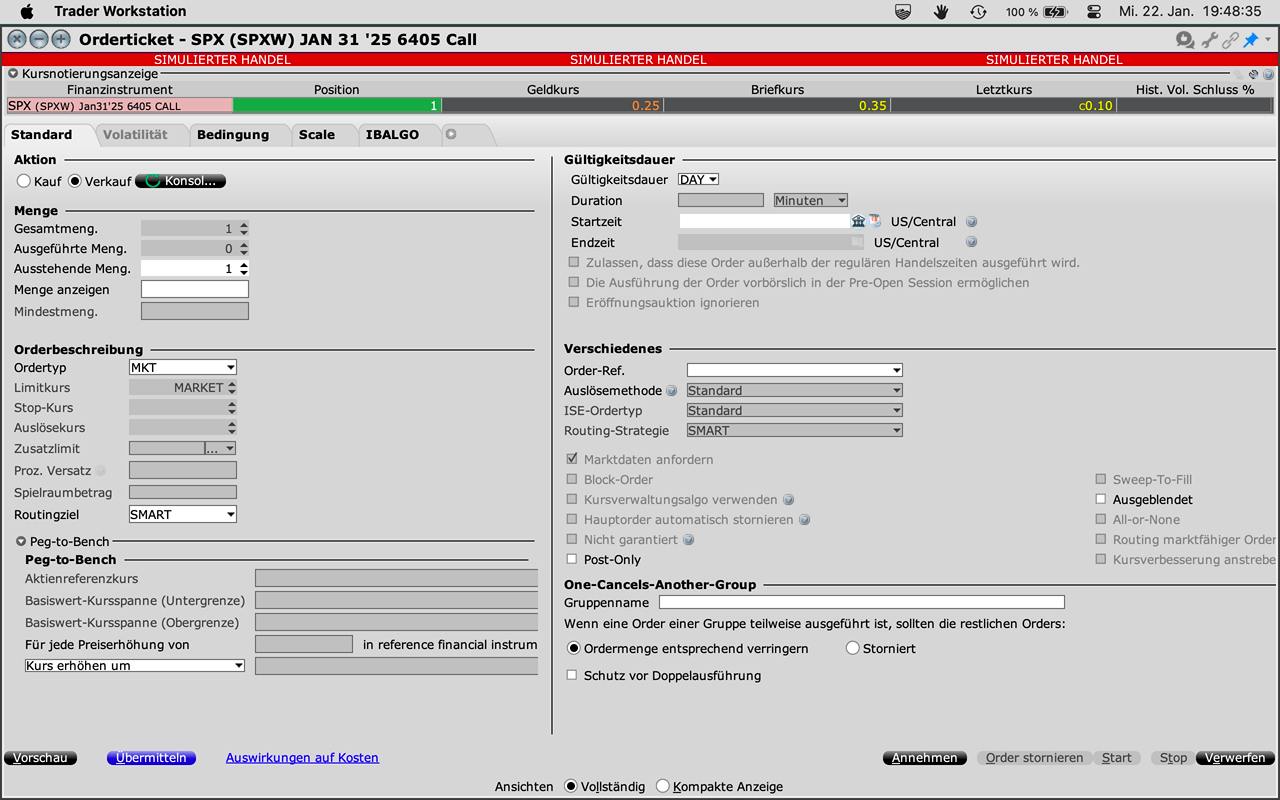
Task: Check the Ausgeblendet option
Action: click(x=1101, y=499)
